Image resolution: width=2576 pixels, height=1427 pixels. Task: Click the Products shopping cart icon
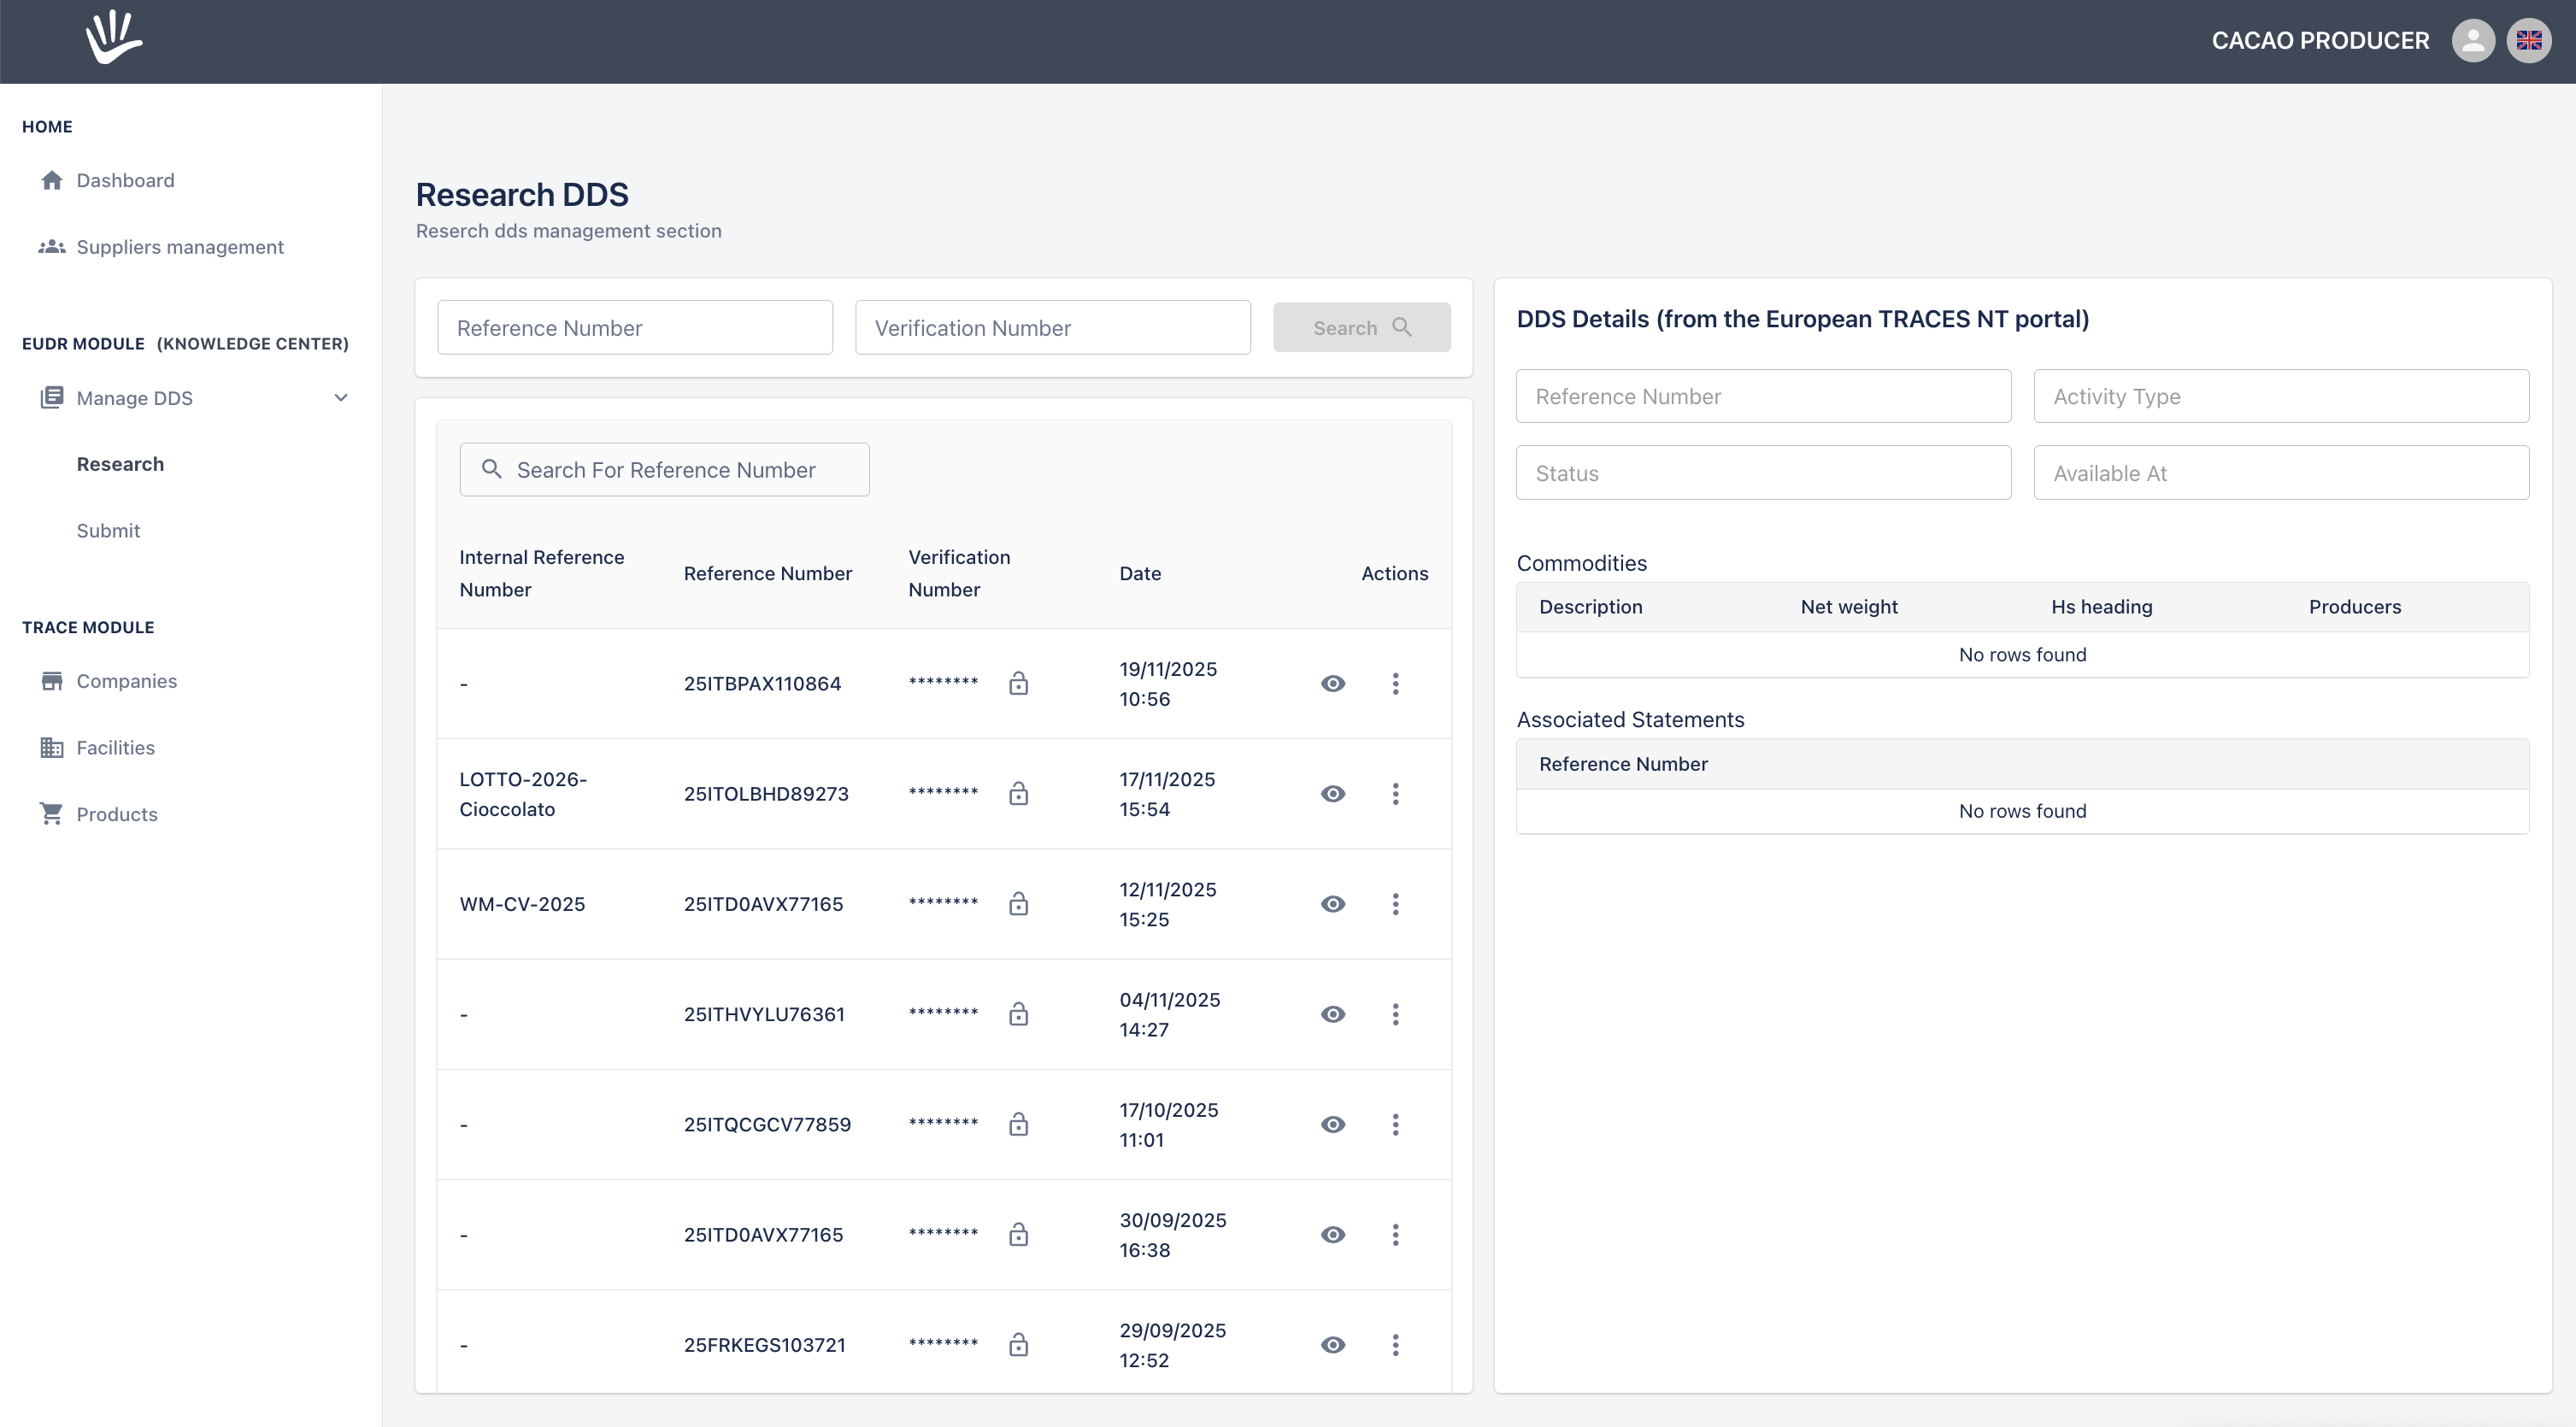click(51, 813)
